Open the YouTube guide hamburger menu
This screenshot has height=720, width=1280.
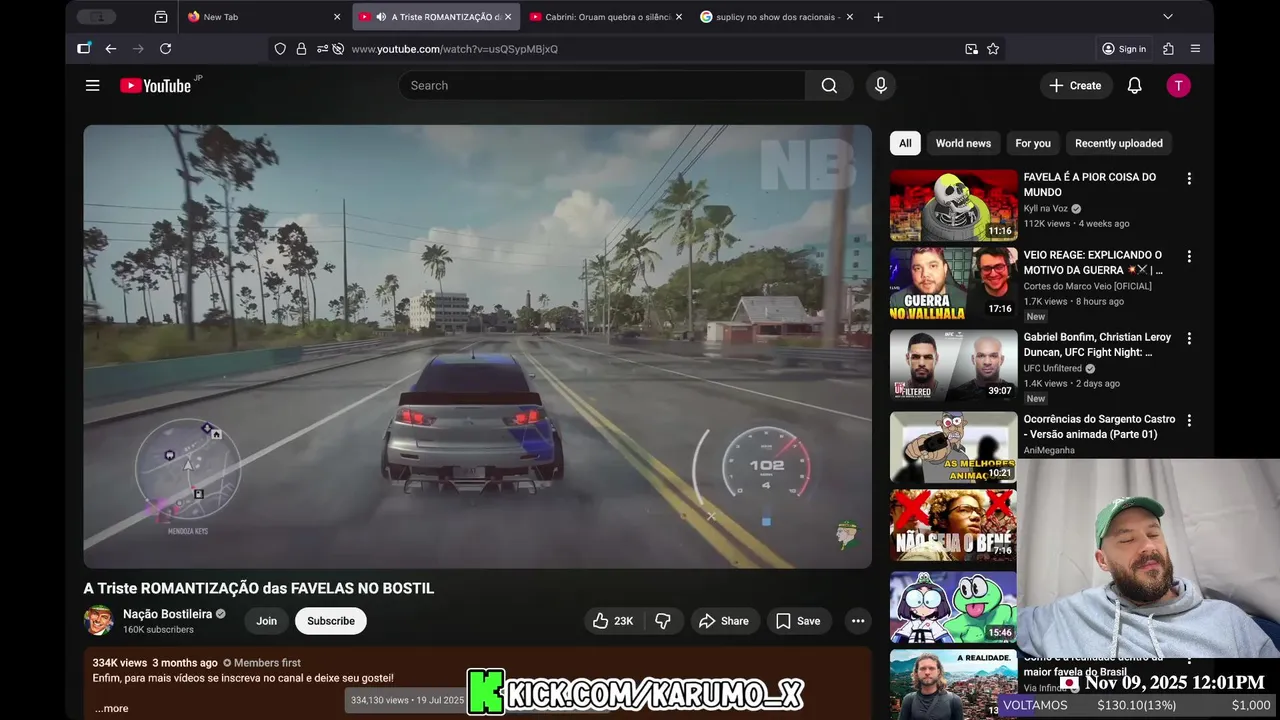click(x=92, y=86)
